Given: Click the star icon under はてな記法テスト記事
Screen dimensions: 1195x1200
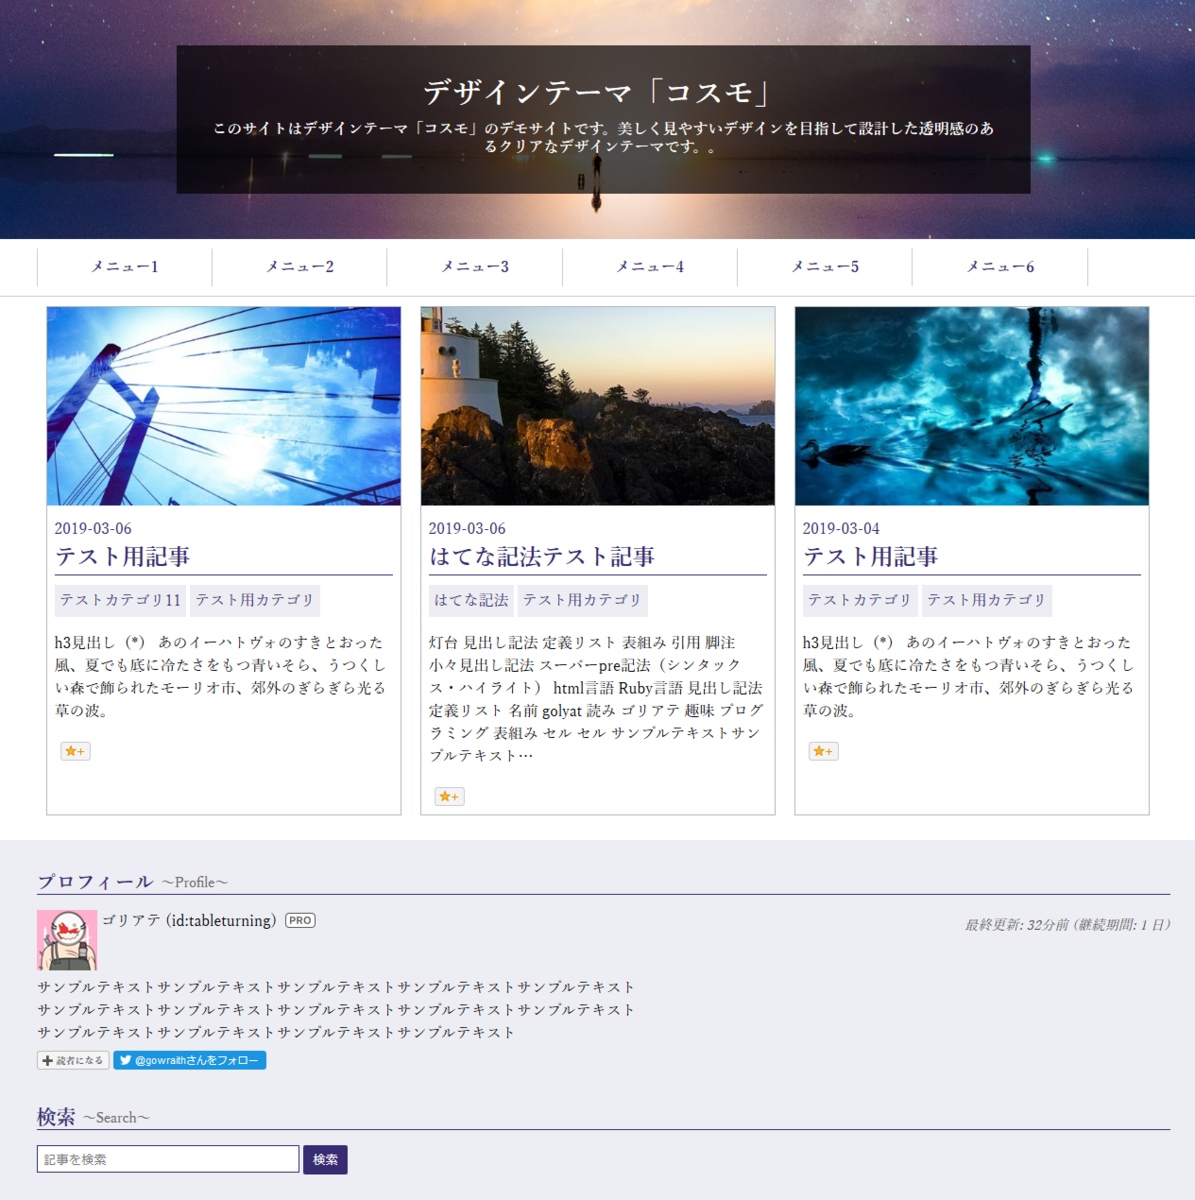Looking at the screenshot, I should 448,796.
